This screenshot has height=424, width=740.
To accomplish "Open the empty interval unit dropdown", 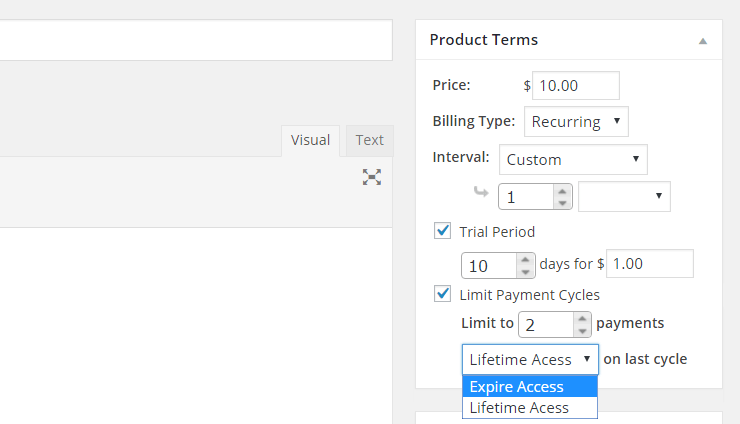I will (x=624, y=196).
